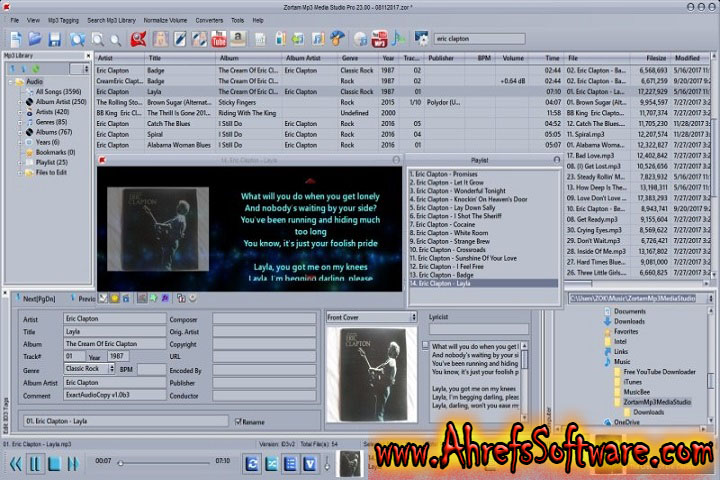Image resolution: width=720 pixels, height=480 pixels.
Task: Select All Songs (3596) in library
Action: [x=61, y=91]
